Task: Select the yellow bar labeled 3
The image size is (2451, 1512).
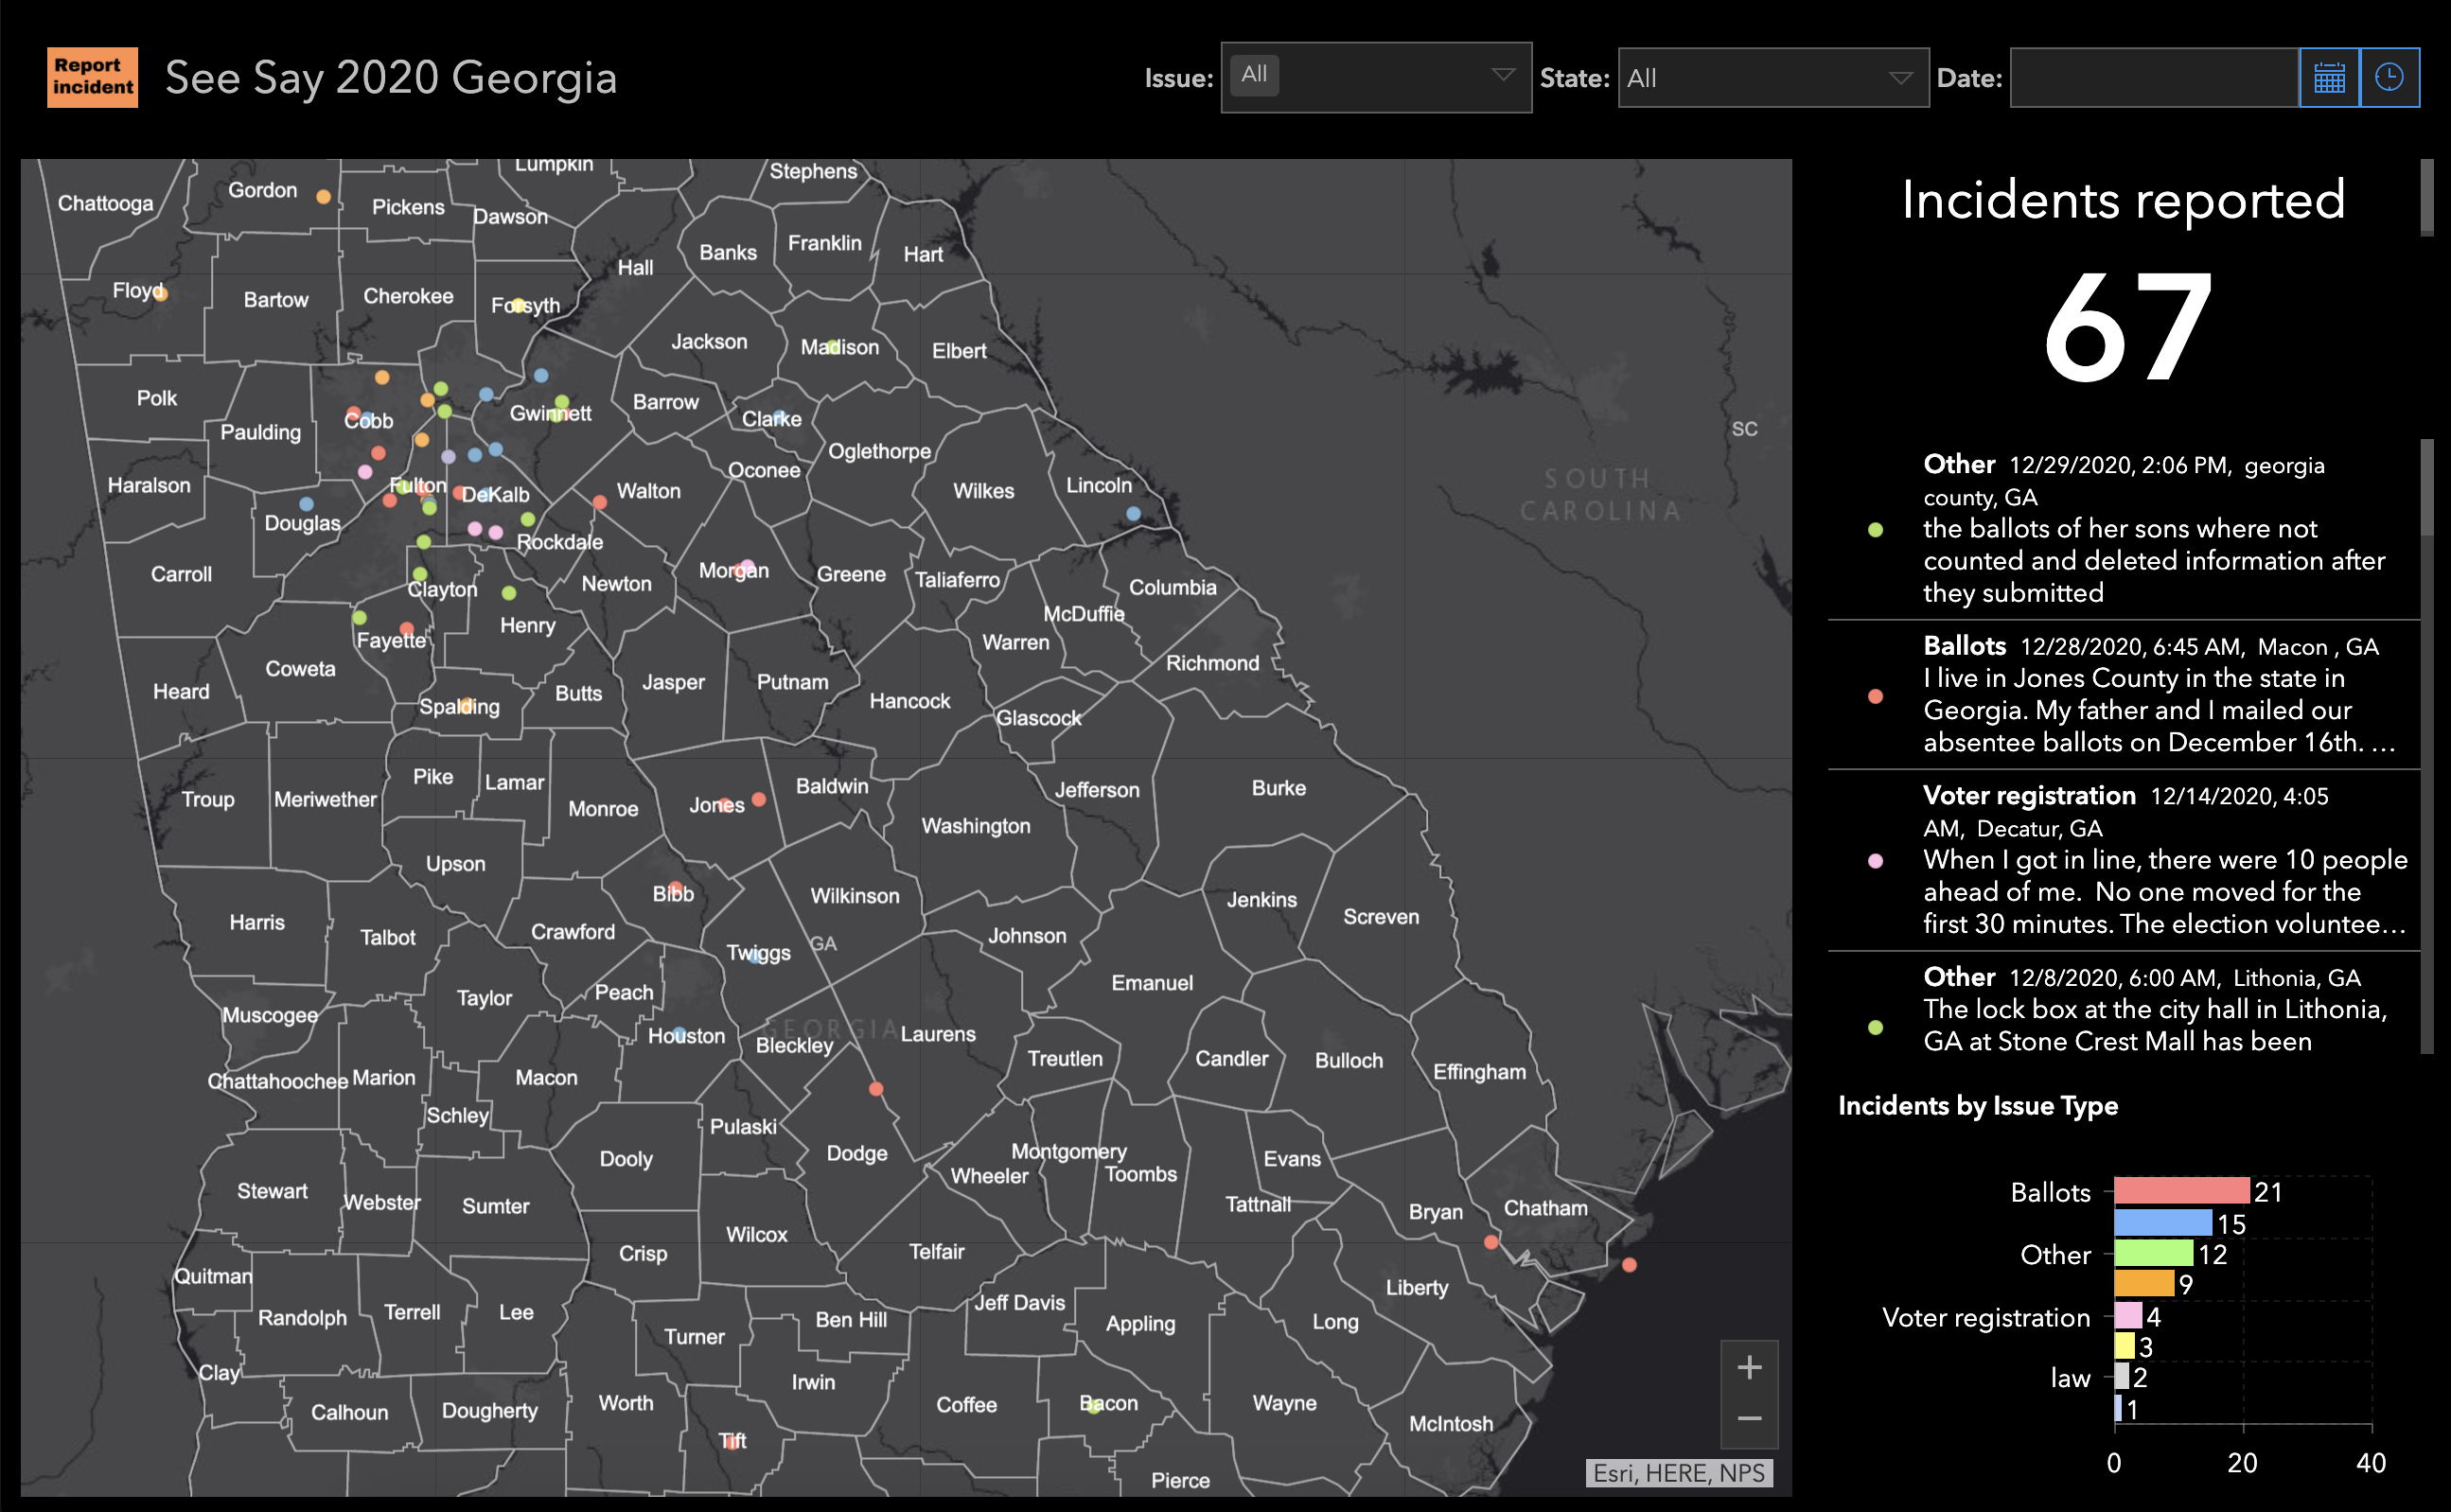Action: pyautogui.click(x=2124, y=1346)
